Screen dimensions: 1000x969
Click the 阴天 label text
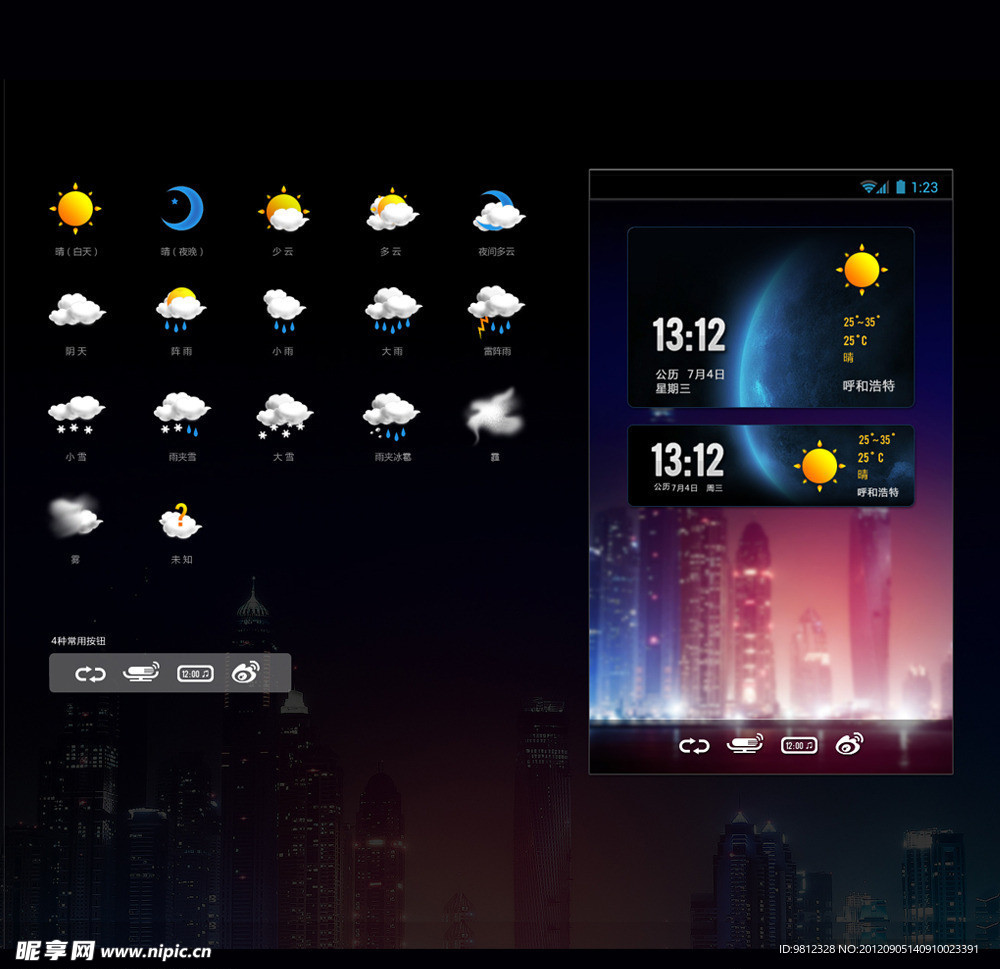click(x=76, y=351)
